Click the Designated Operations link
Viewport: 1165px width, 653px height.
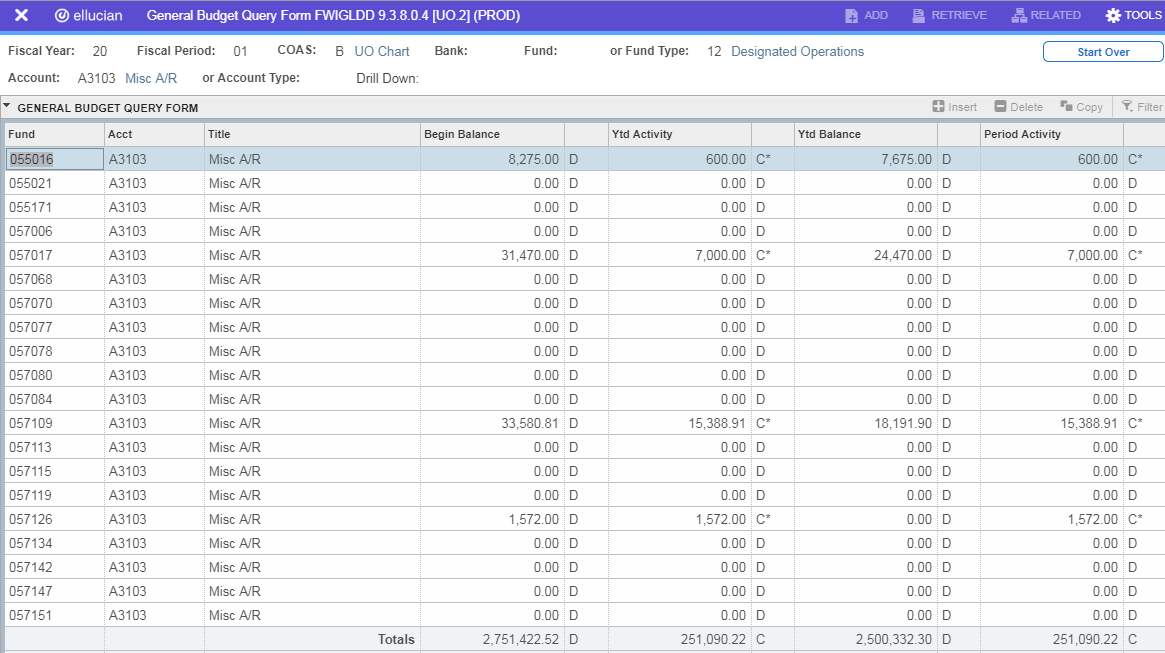(x=797, y=52)
